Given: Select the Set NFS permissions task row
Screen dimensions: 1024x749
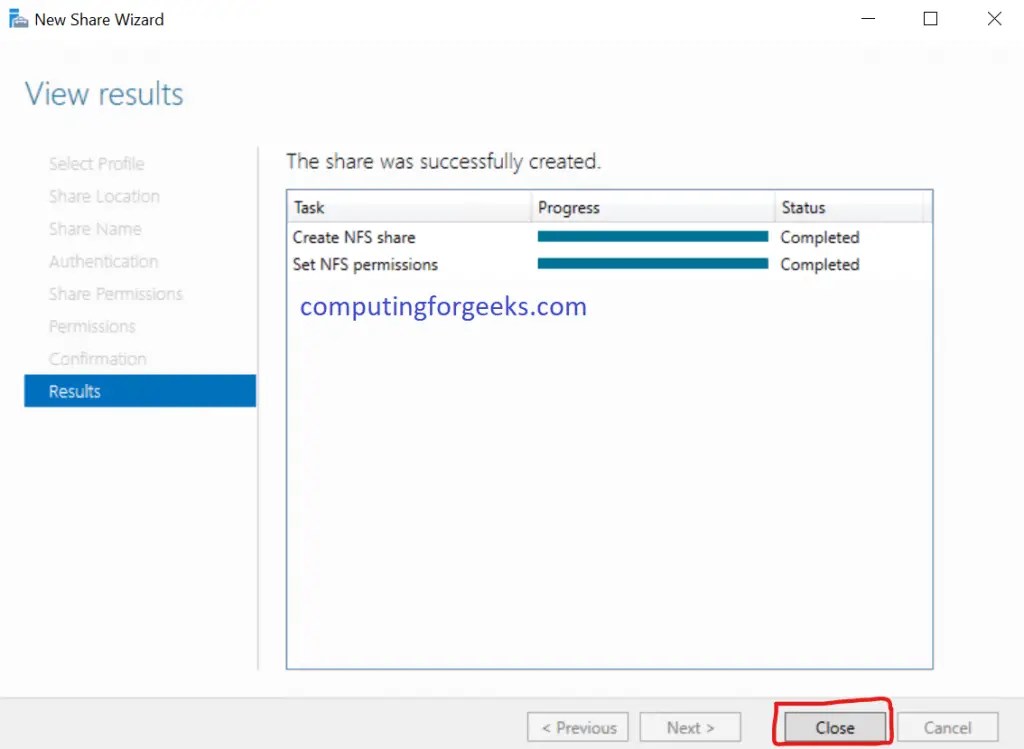Looking at the screenshot, I should click(x=363, y=264).
